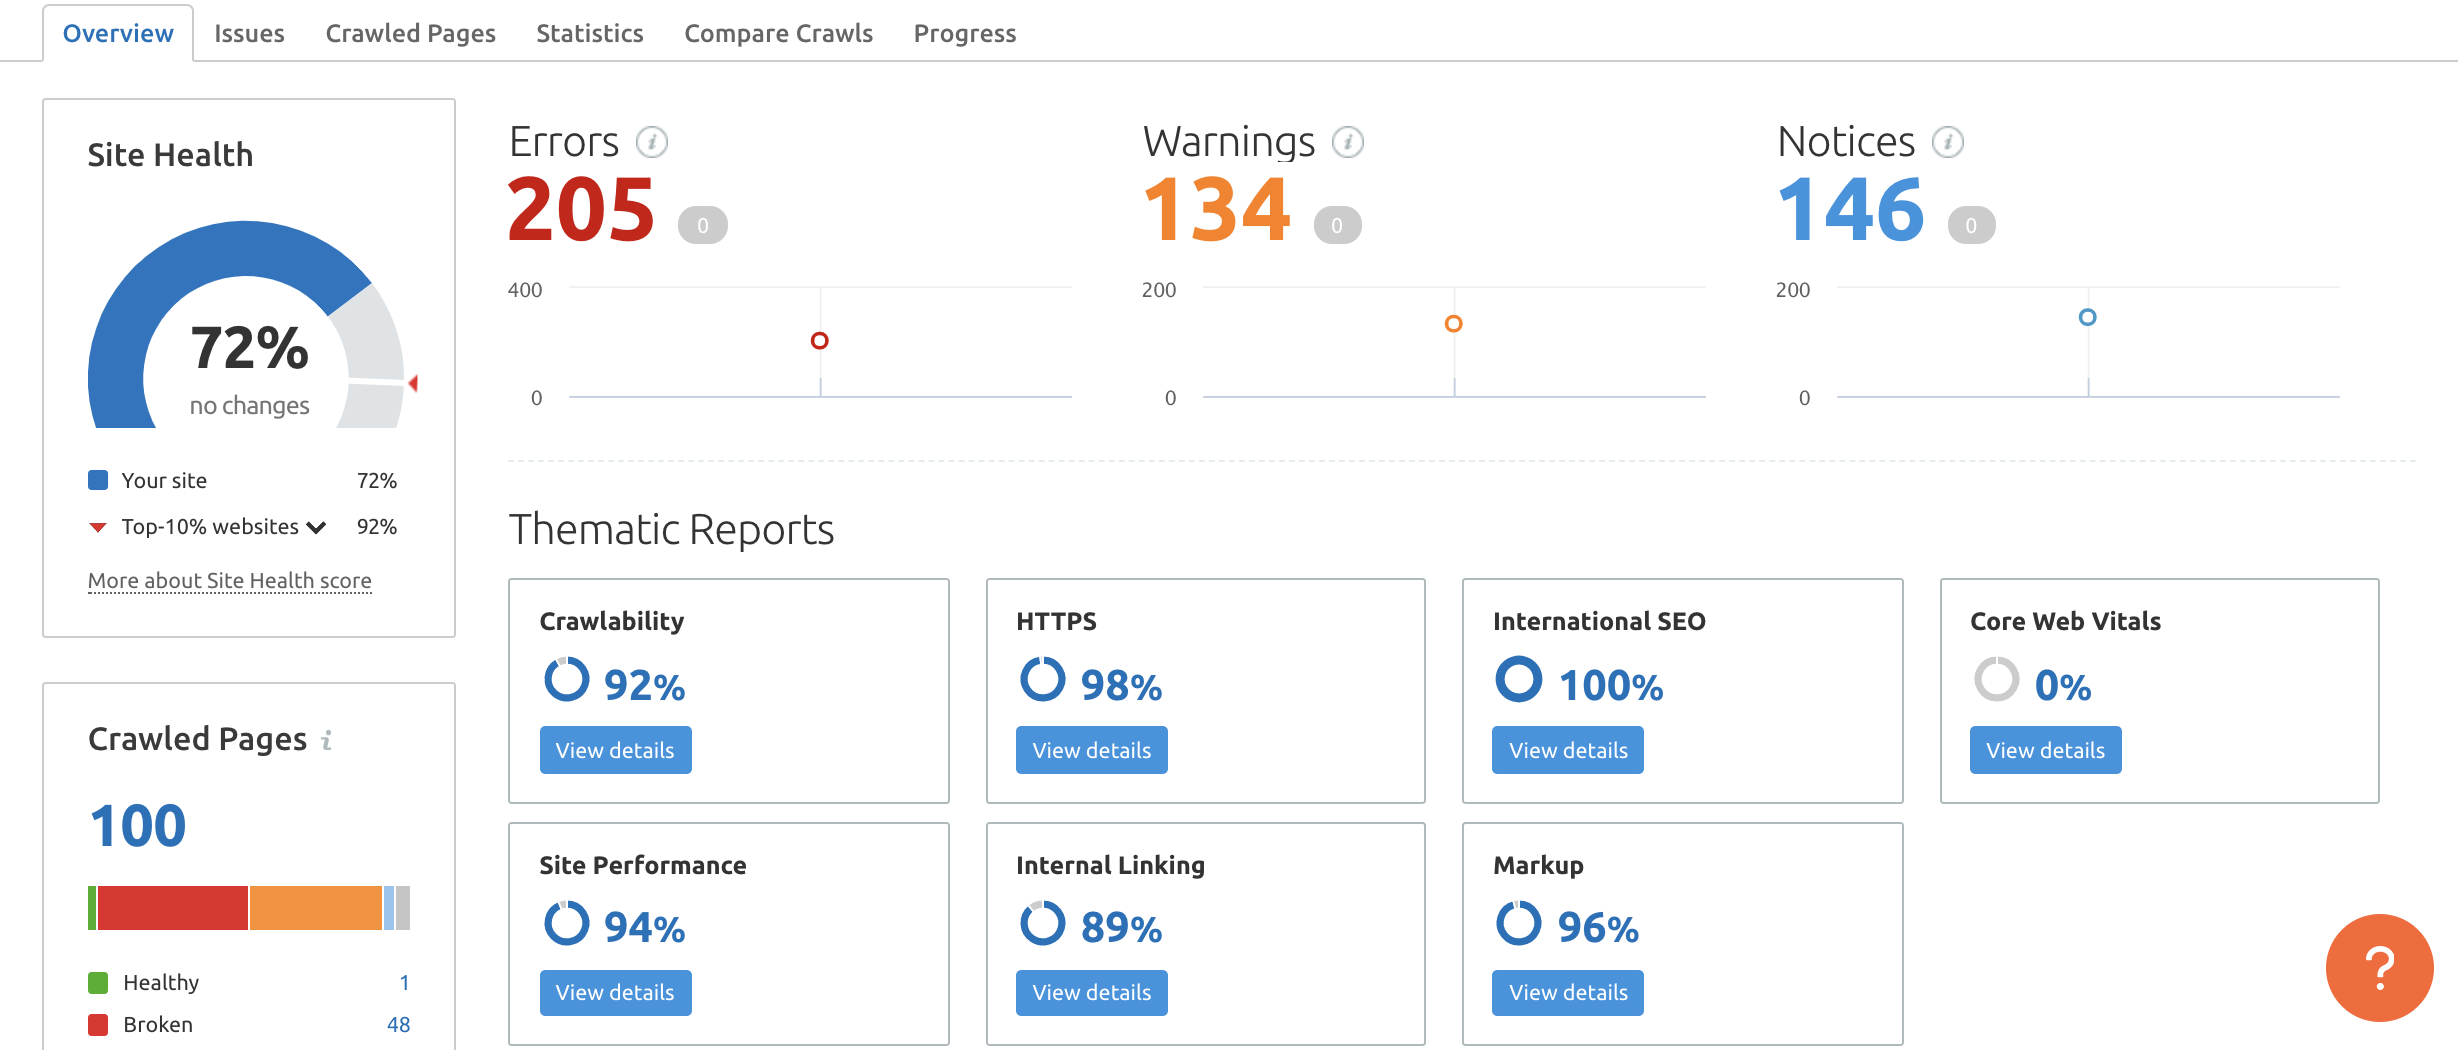This screenshot has width=2458, height=1050.
Task: Click the info icon beside Crawled Pages heading
Action: coord(328,740)
